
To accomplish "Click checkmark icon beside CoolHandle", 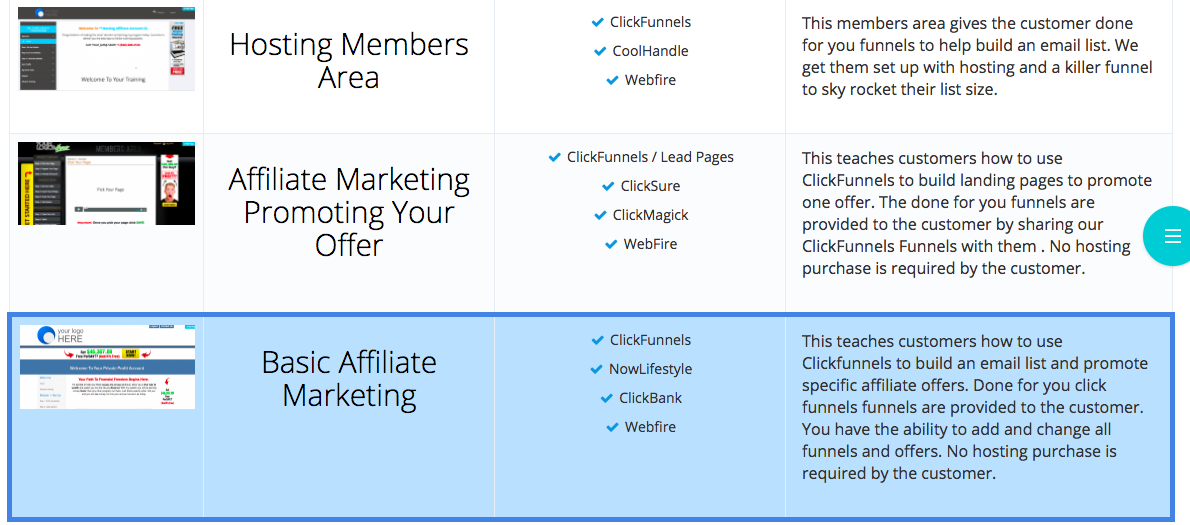I will [x=600, y=52].
